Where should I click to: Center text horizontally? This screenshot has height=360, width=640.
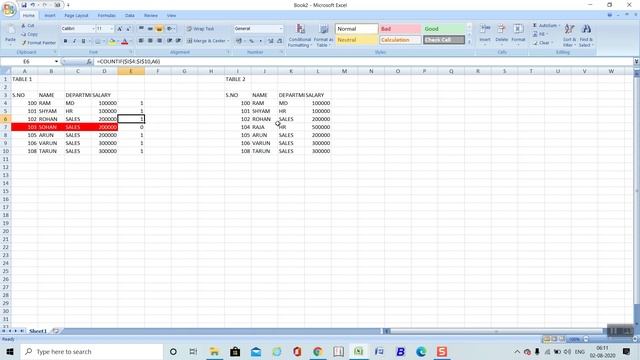click(150, 41)
